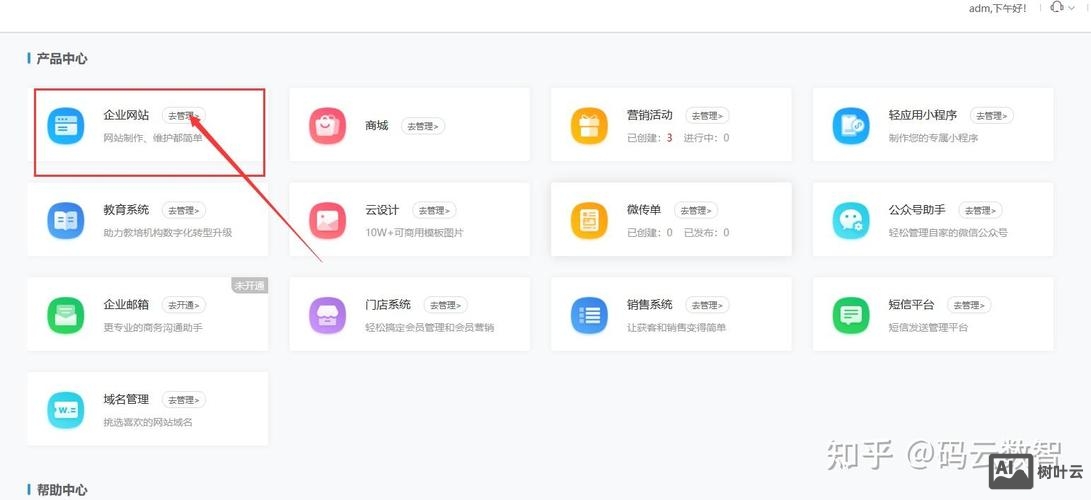Click the 销售系统 title text

tap(649, 305)
